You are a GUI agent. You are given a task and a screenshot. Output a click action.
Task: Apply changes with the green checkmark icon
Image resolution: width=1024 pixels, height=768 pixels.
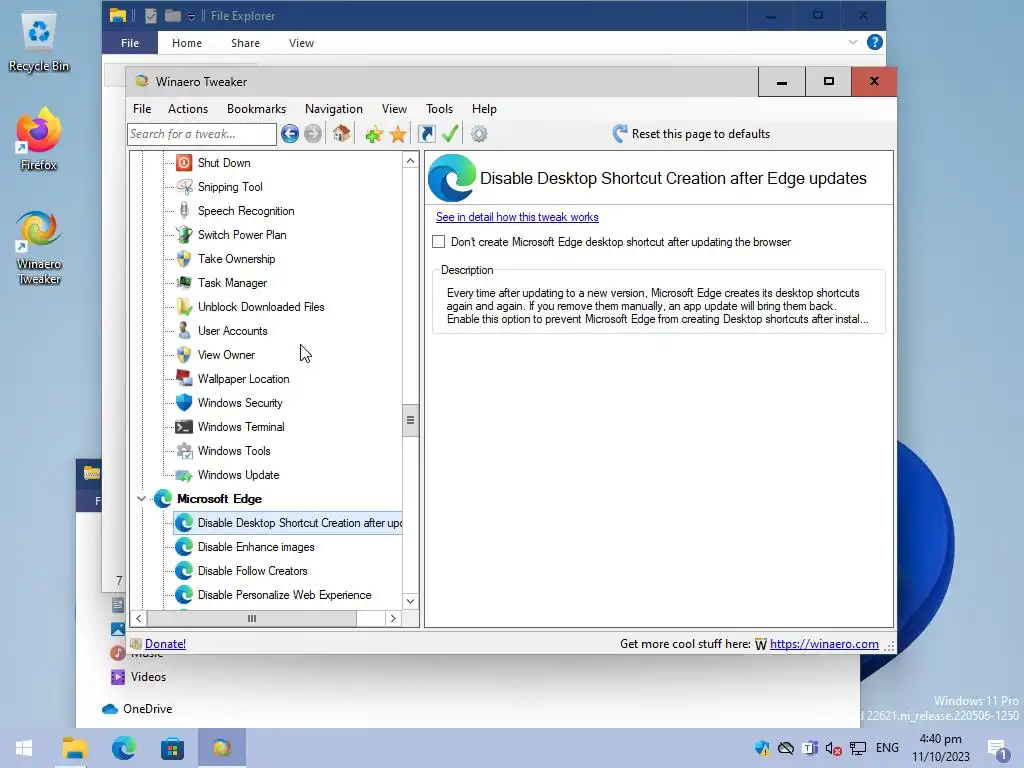[450, 134]
